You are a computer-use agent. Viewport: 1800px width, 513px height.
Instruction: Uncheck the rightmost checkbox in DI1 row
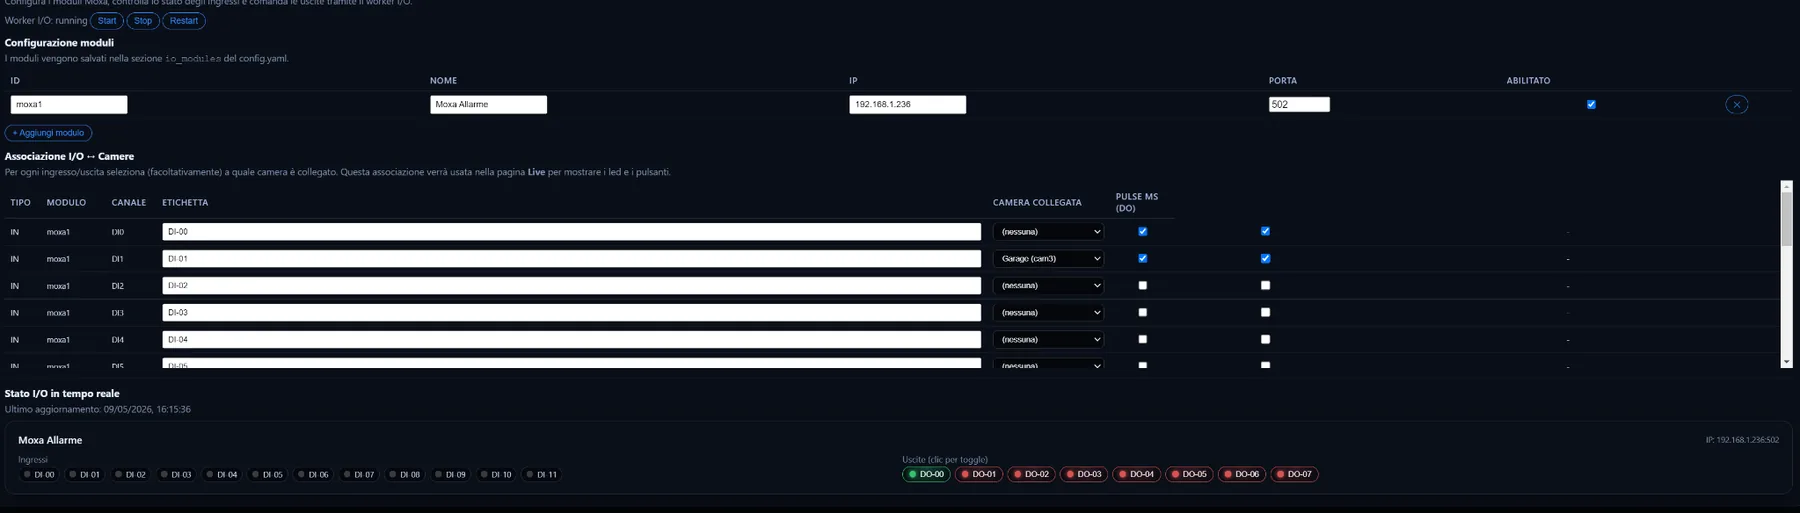(1265, 258)
